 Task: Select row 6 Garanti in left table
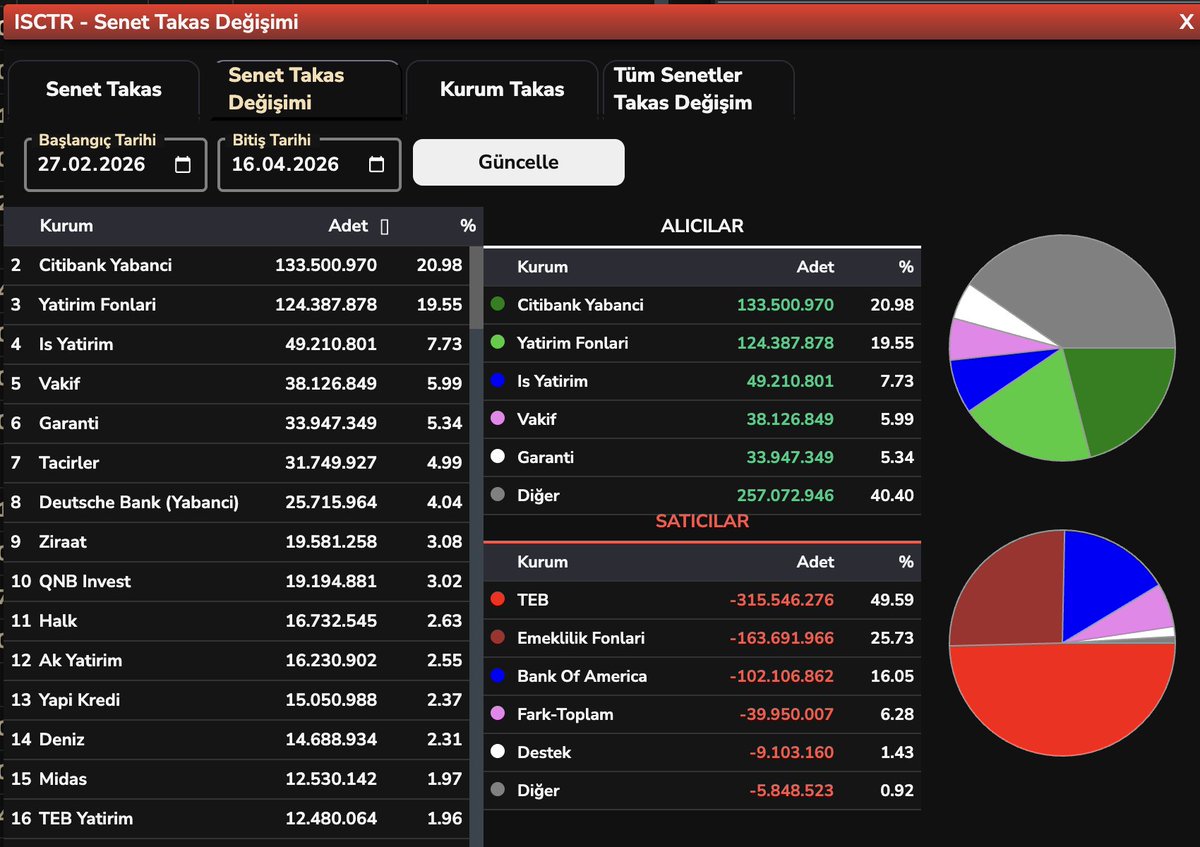click(x=237, y=423)
